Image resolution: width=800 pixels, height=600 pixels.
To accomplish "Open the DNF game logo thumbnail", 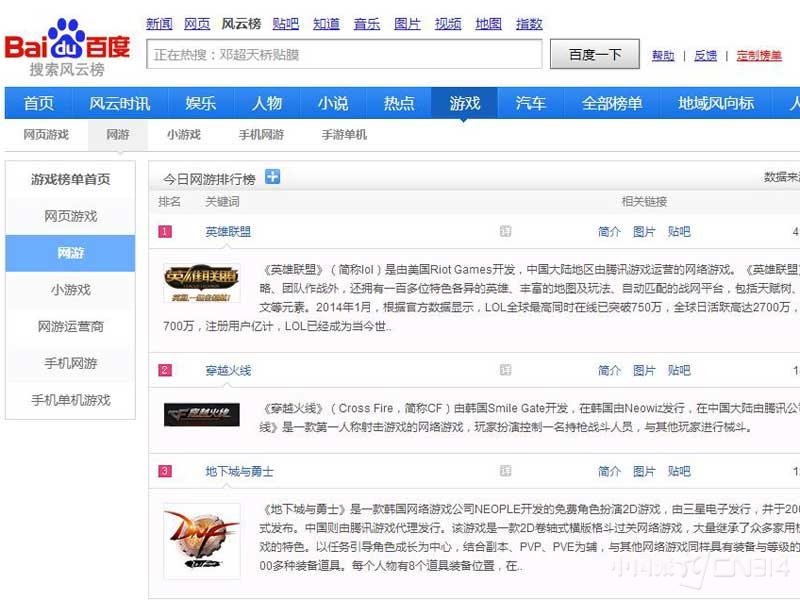I will tap(202, 541).
